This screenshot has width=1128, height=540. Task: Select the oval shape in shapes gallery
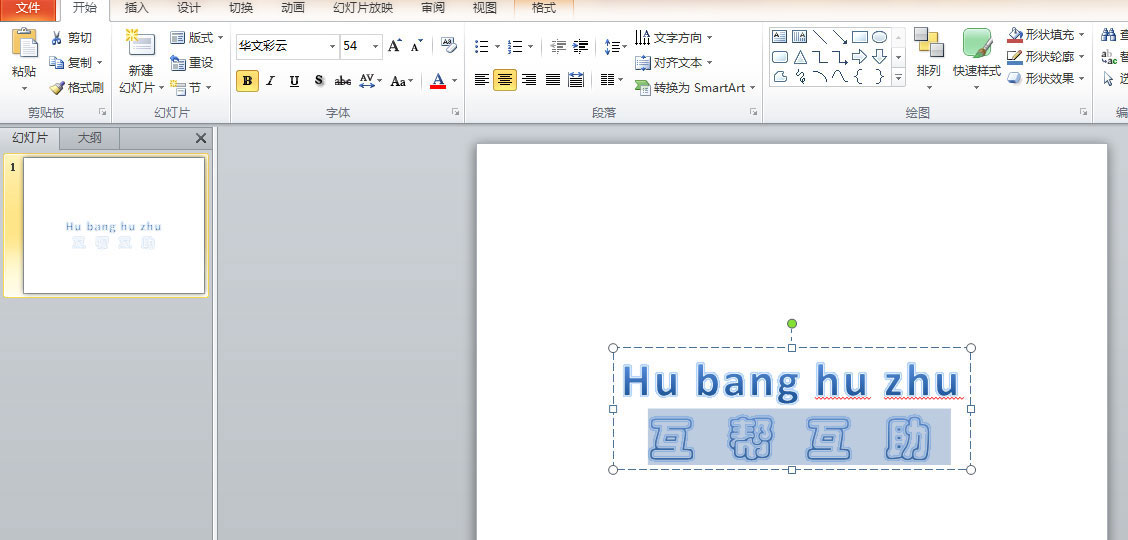coord(879,37)
